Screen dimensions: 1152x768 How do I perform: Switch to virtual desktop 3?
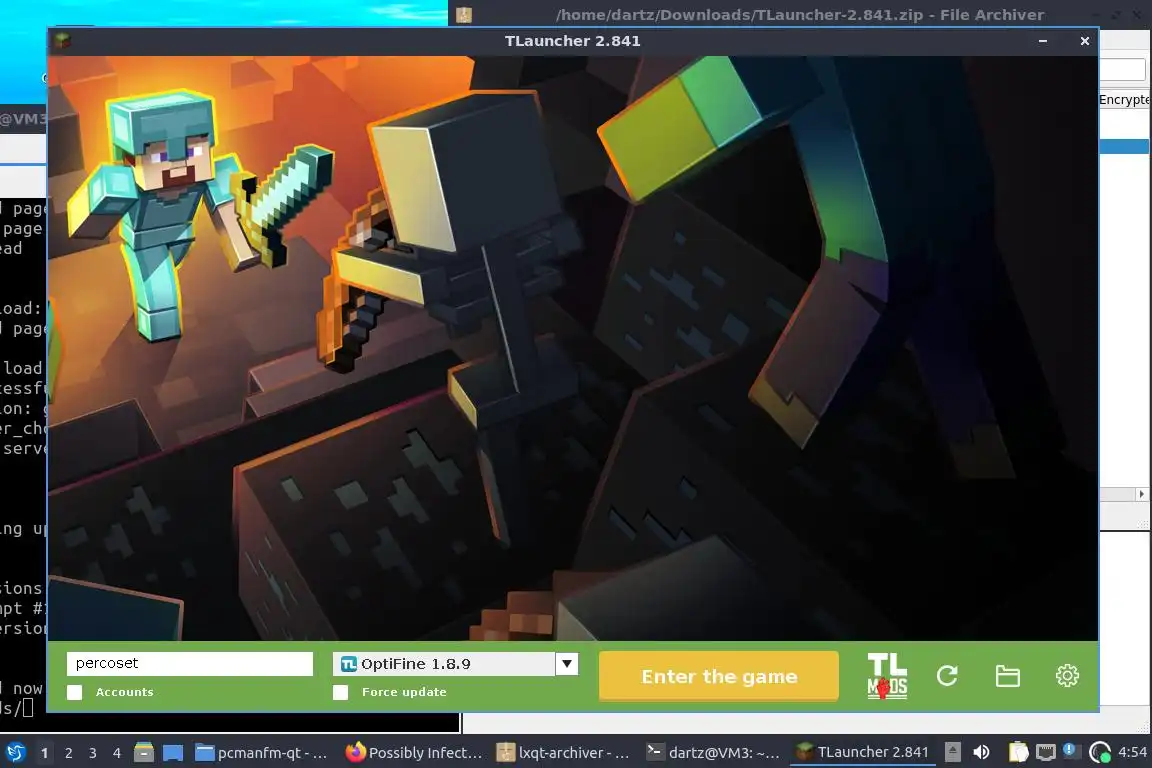[93, 753]
